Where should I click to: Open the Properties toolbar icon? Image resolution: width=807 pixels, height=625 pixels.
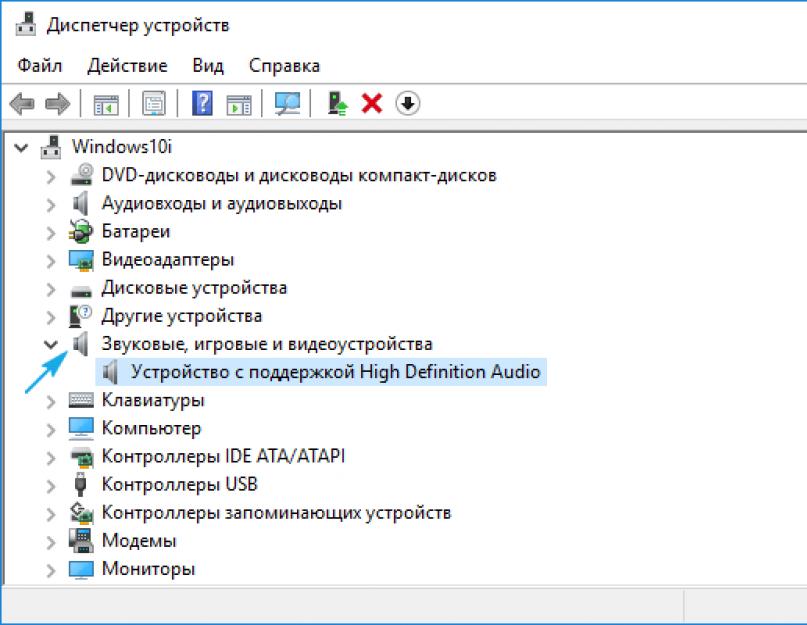click(x=153, y=103)
